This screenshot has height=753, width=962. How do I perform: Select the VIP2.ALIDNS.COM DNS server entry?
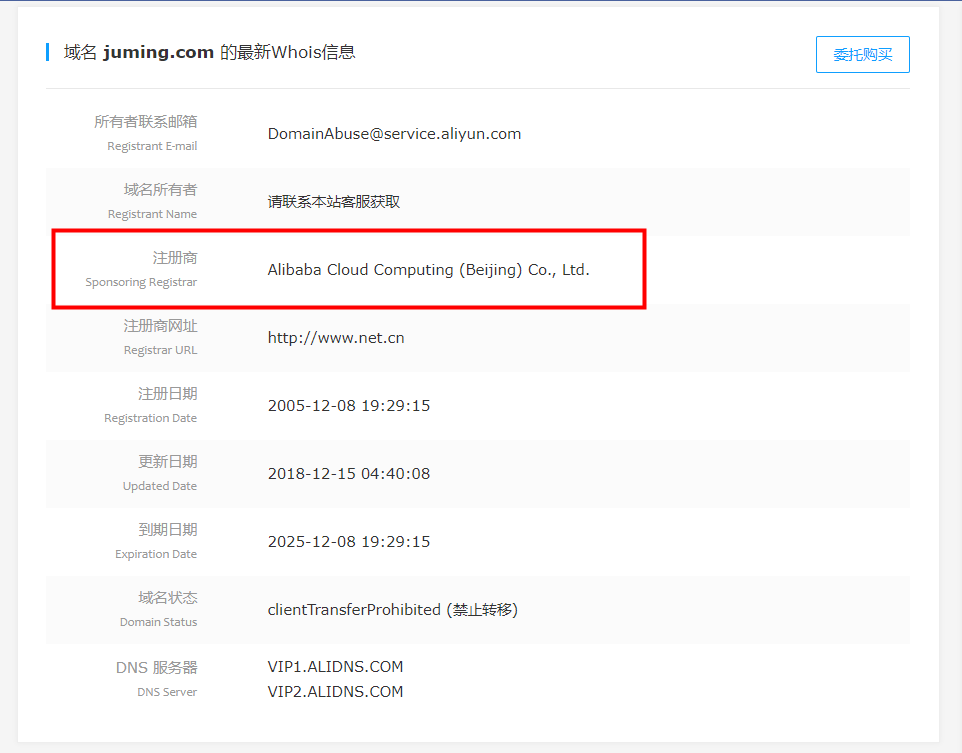335,692
